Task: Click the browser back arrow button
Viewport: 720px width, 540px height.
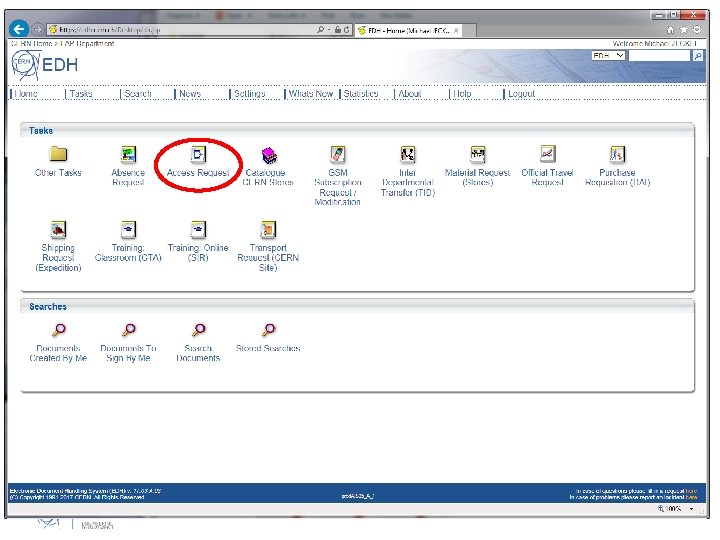Action: point(18,29)
